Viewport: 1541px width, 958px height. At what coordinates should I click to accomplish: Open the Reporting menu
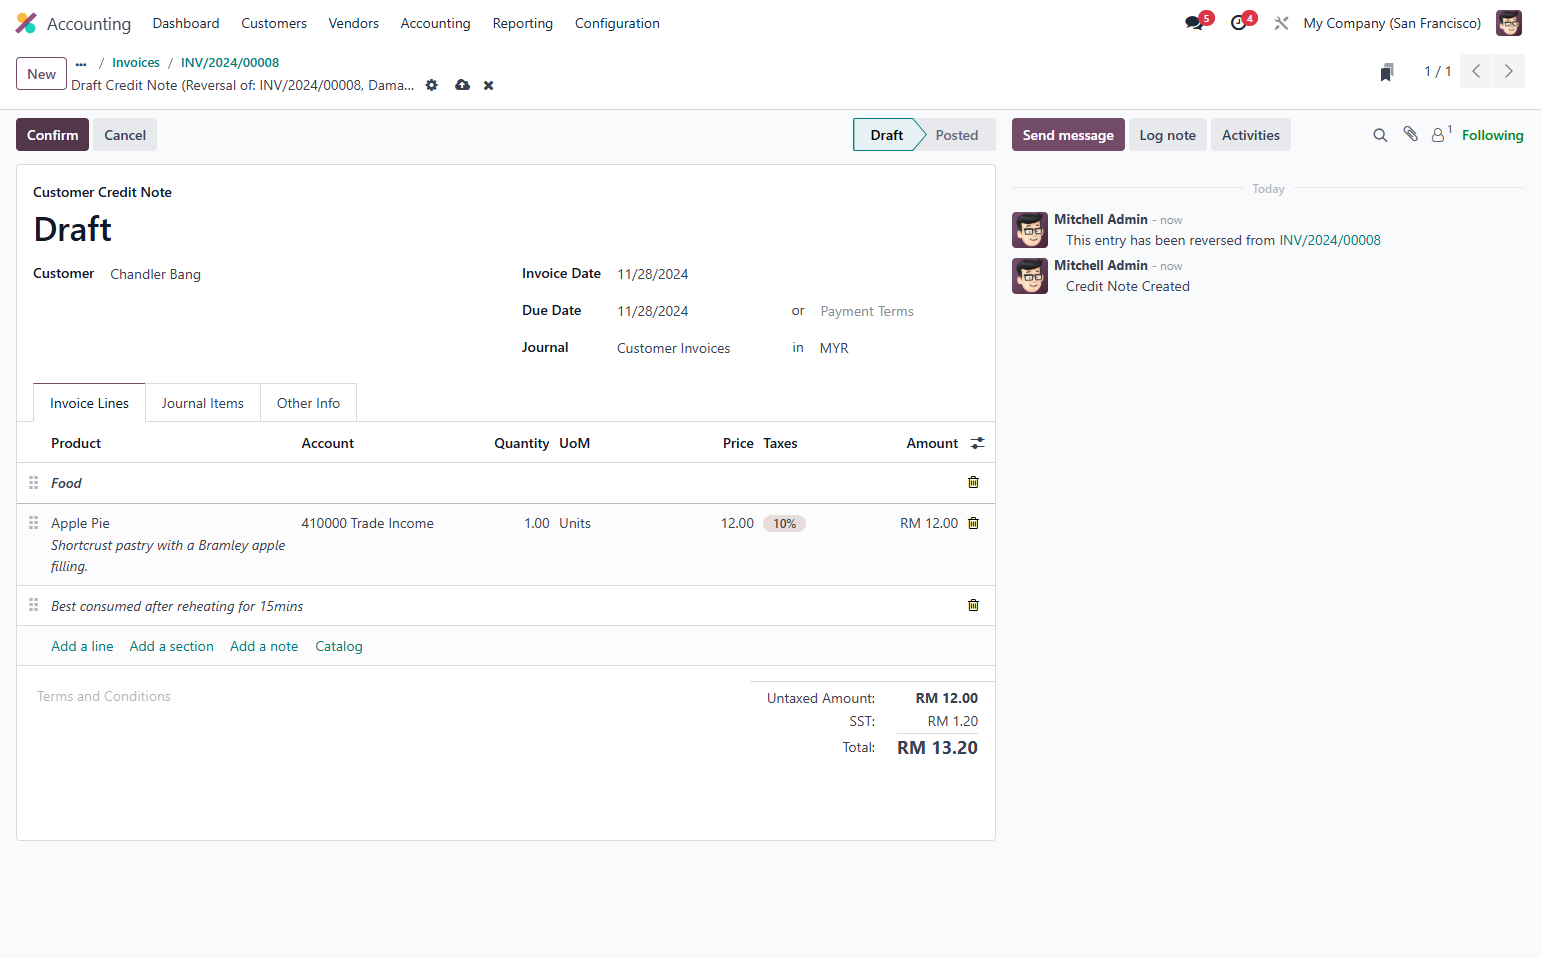coord(522,23)
